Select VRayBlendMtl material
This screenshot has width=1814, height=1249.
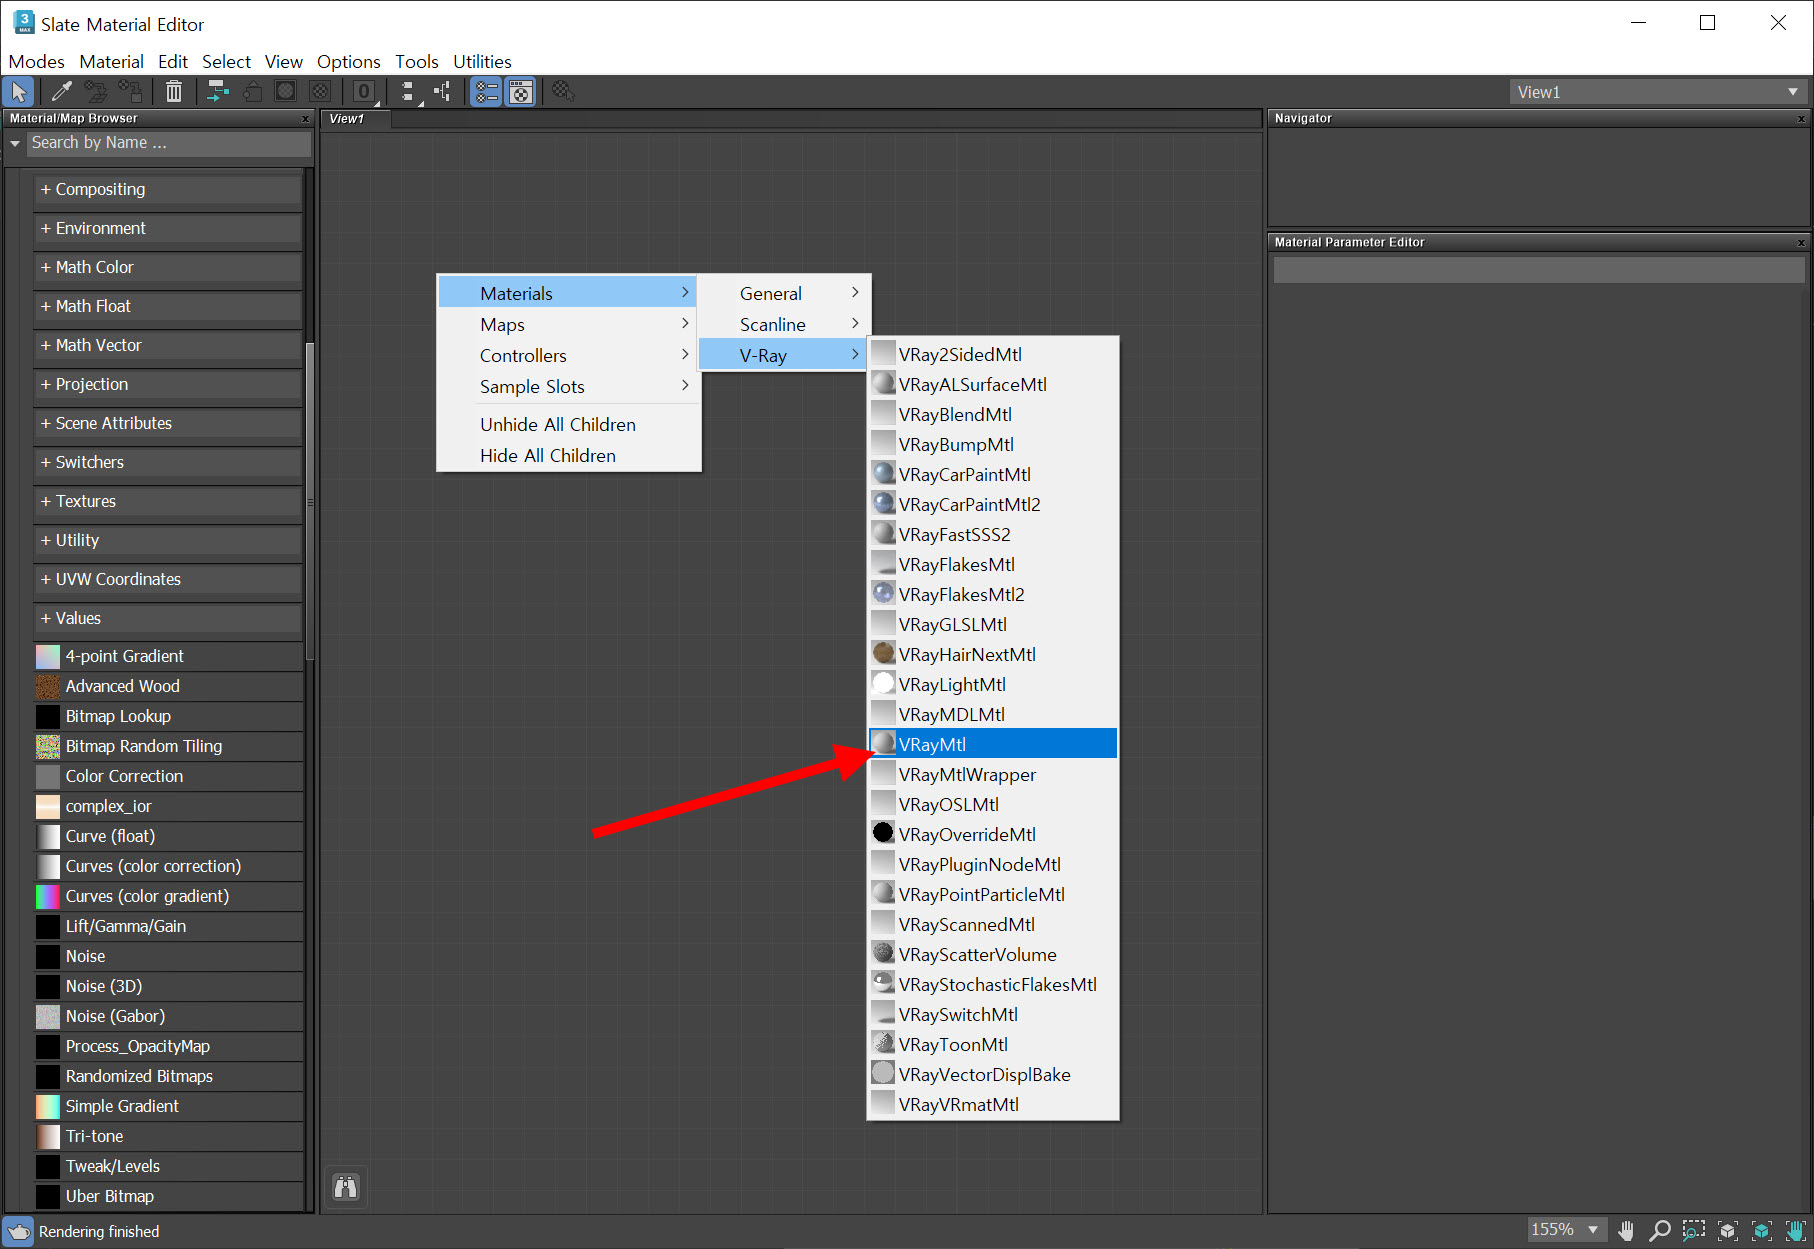(x=993, y=414)
